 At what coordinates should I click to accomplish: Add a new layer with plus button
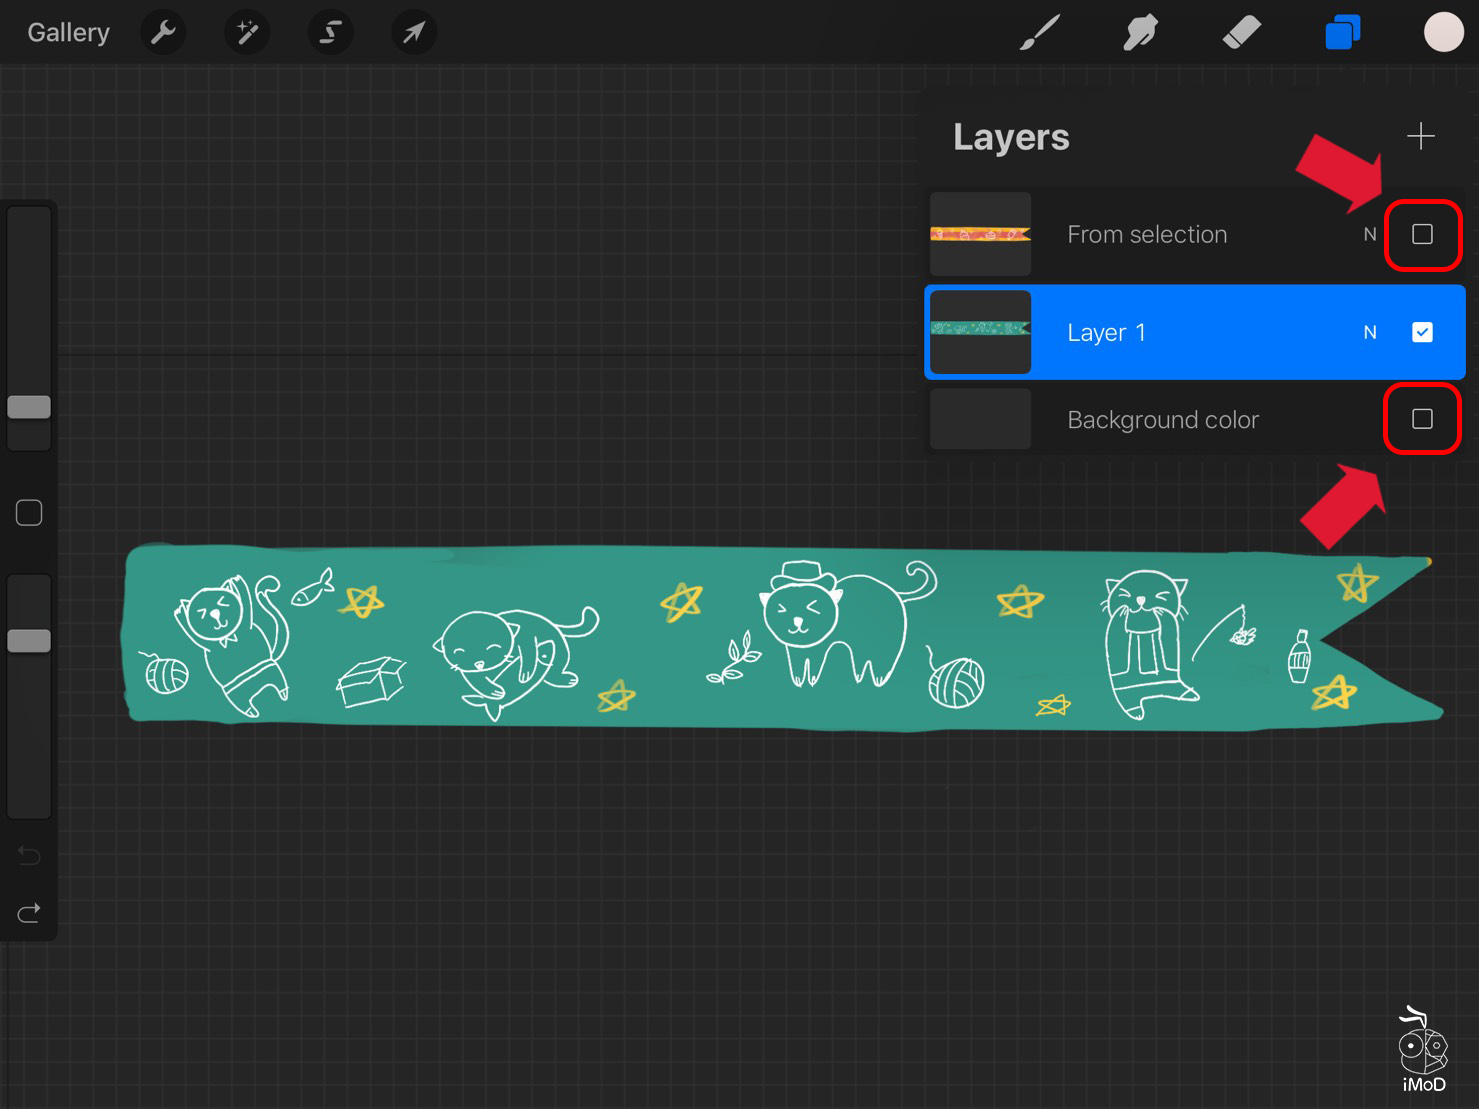1420,136
